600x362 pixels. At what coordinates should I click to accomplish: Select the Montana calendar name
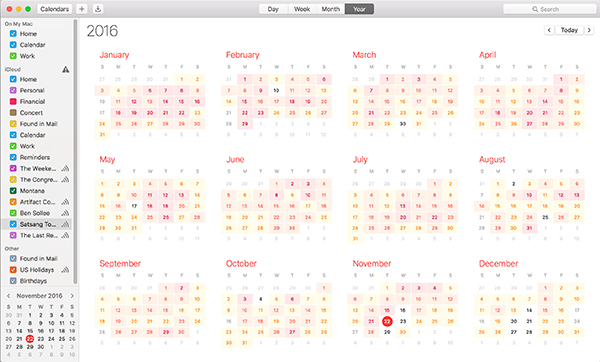tap(32, 191)
